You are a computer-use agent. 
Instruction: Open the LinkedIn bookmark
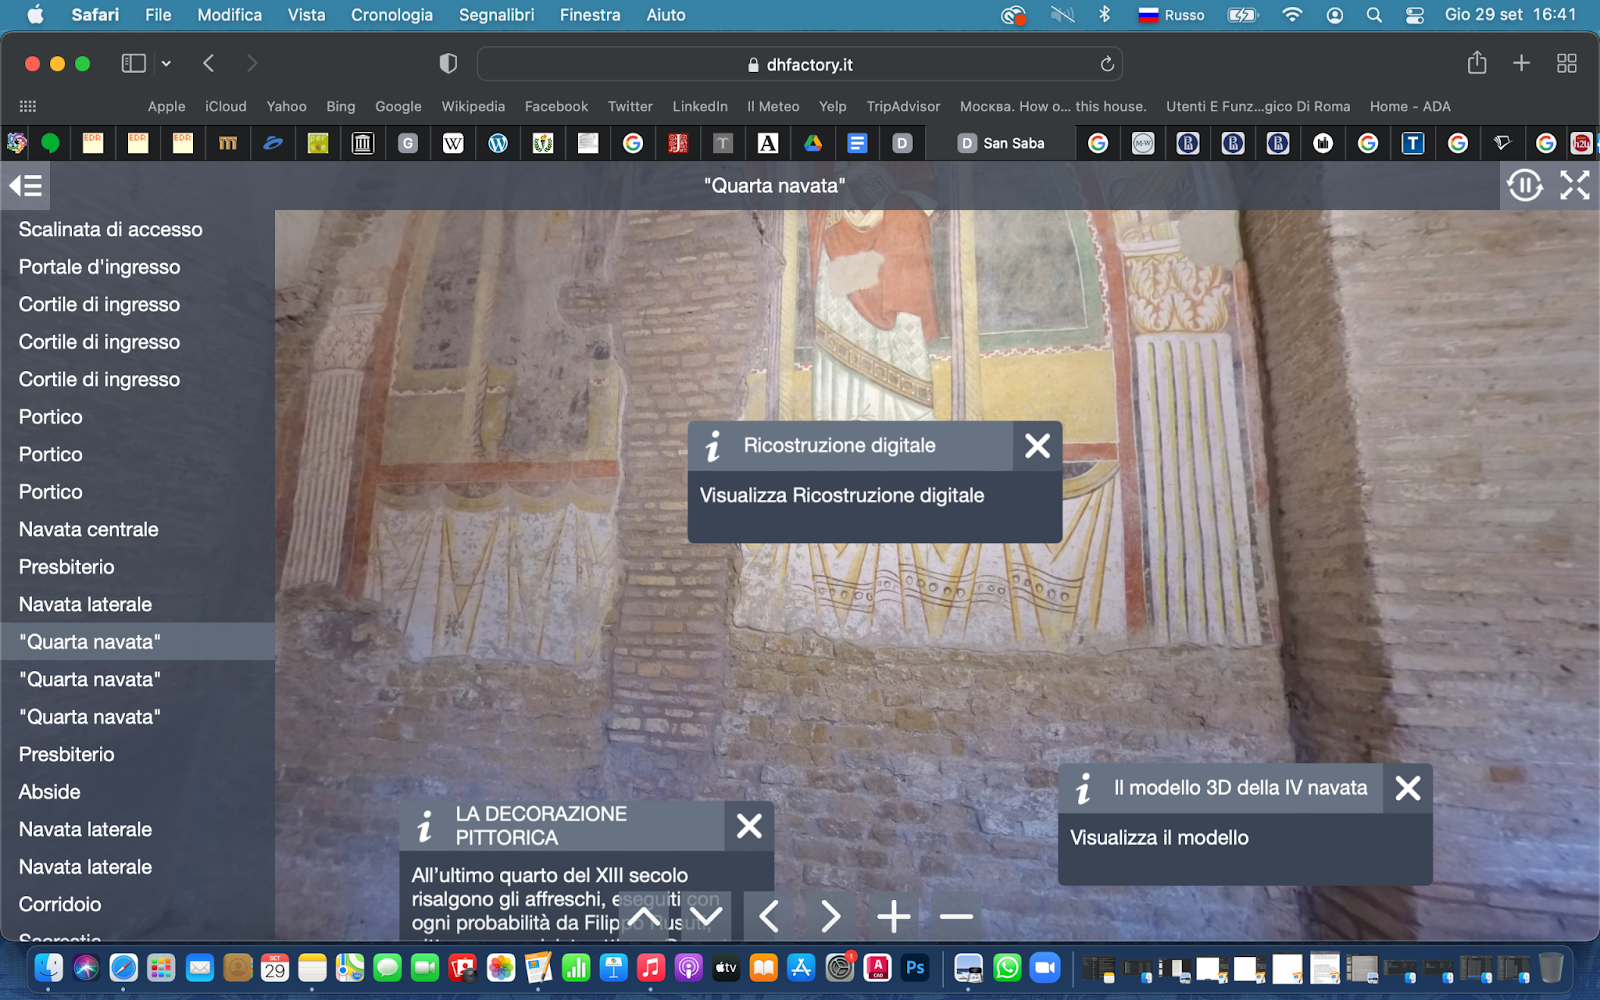[700, 106]
